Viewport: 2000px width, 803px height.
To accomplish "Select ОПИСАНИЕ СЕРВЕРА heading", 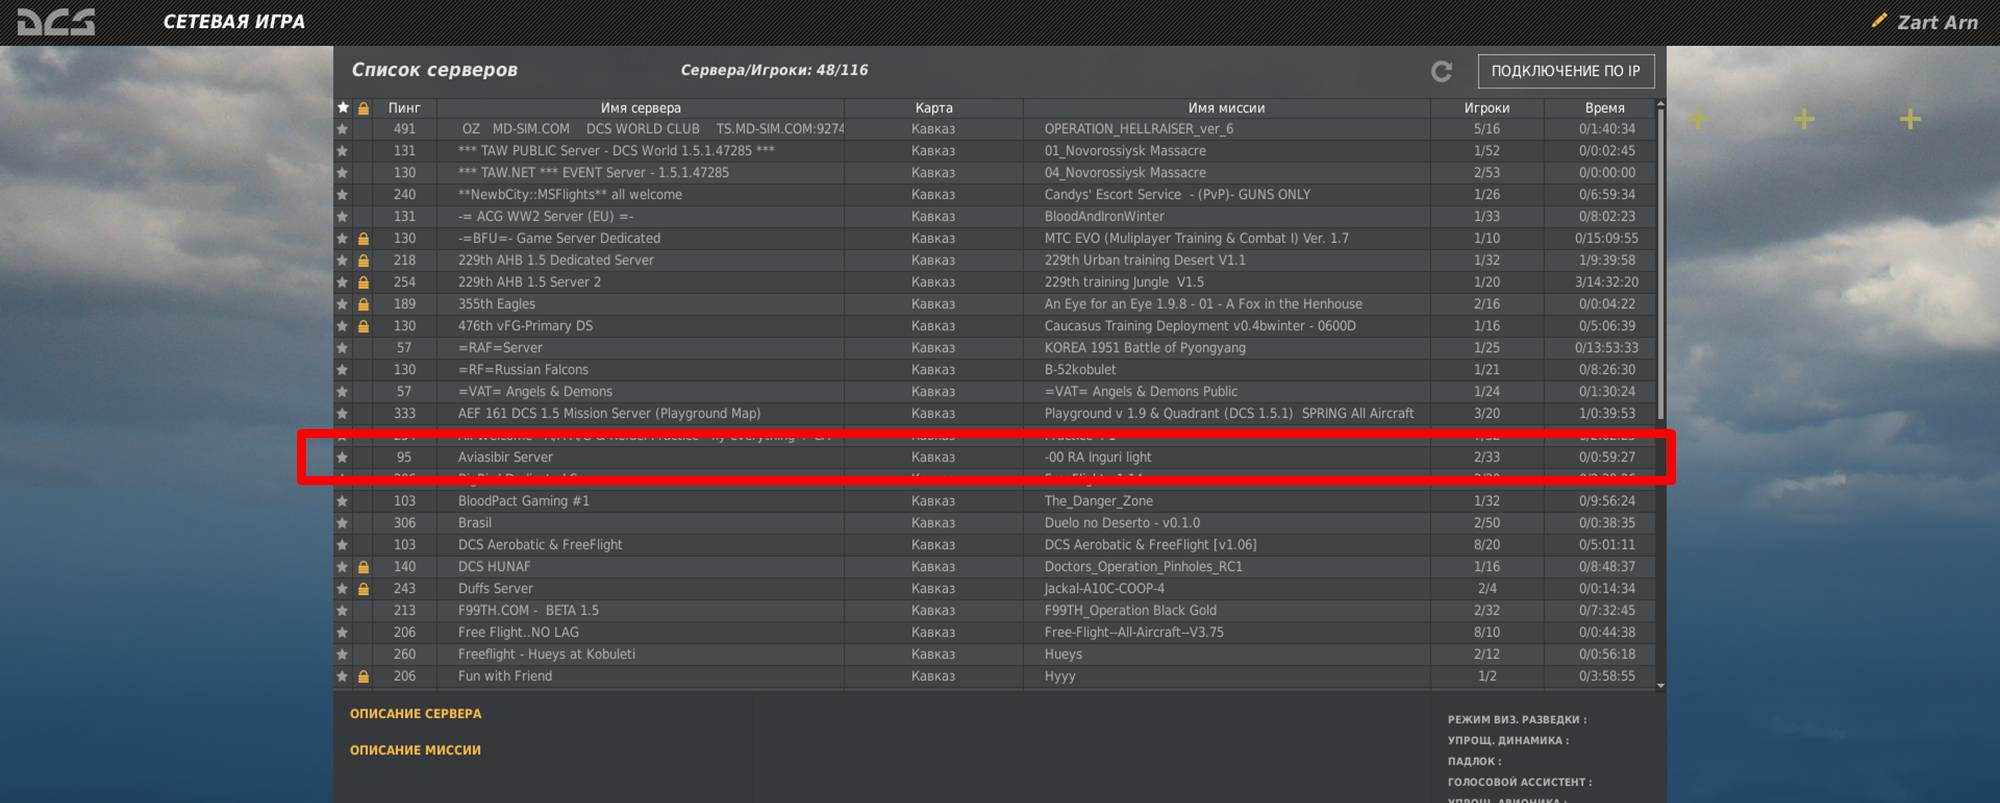I will tap(416, 714).
